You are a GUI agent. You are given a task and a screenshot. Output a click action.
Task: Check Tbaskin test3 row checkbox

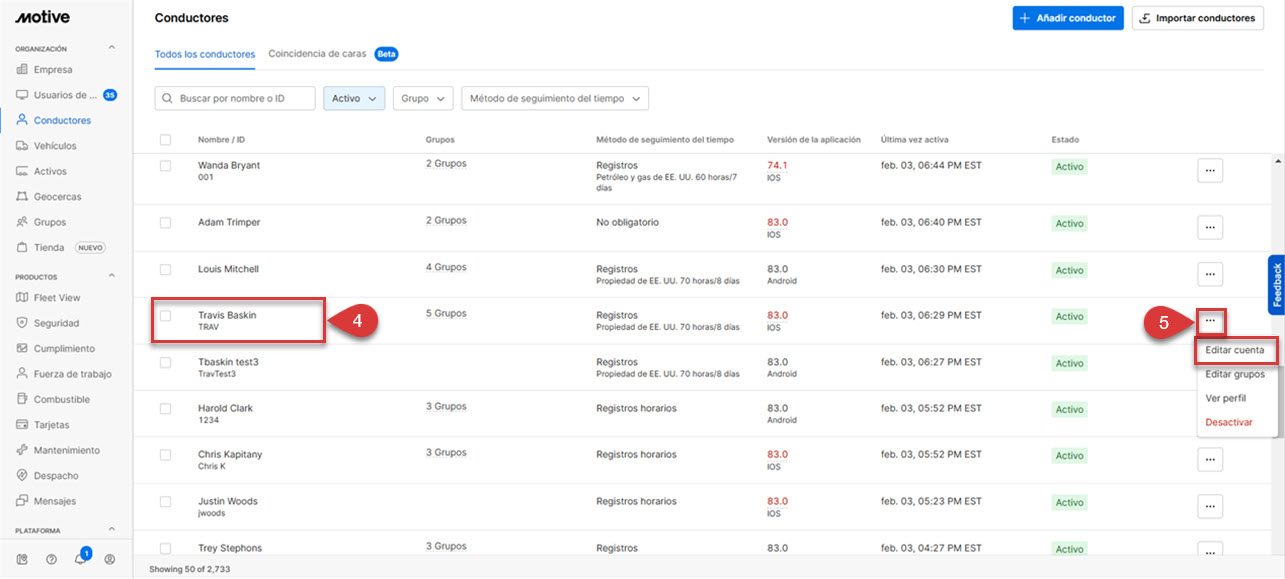[165, 362]
